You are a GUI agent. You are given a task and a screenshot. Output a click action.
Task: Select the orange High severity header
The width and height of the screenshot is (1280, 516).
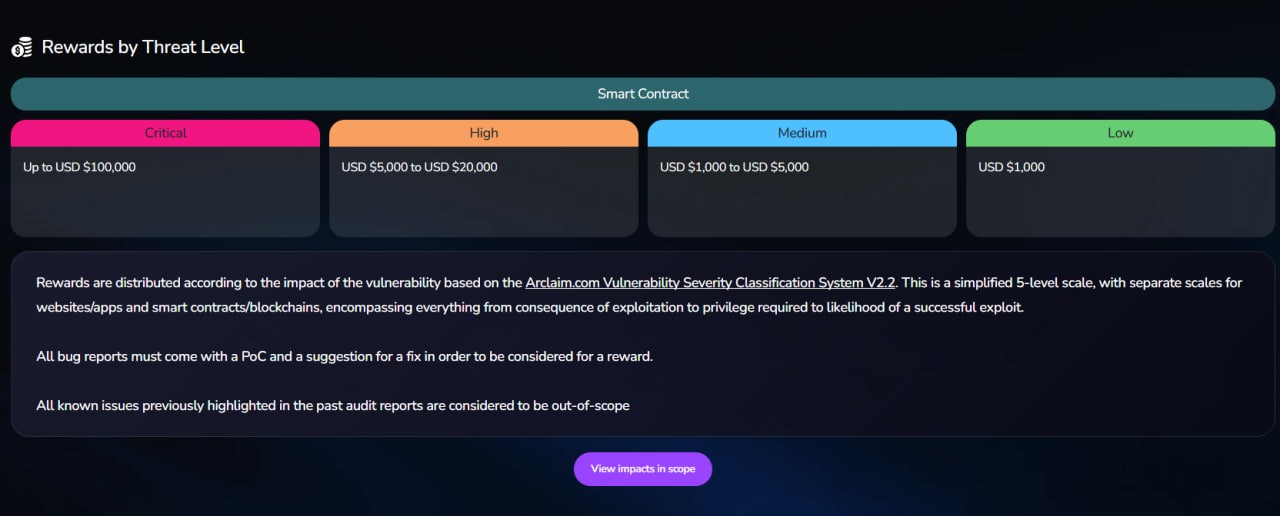point(483,133)
